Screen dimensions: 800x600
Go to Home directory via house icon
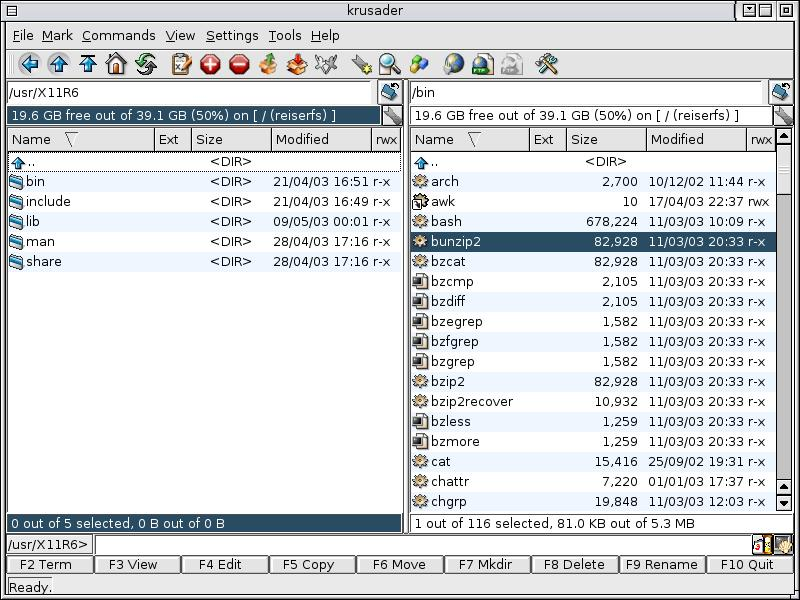point(116,65)
